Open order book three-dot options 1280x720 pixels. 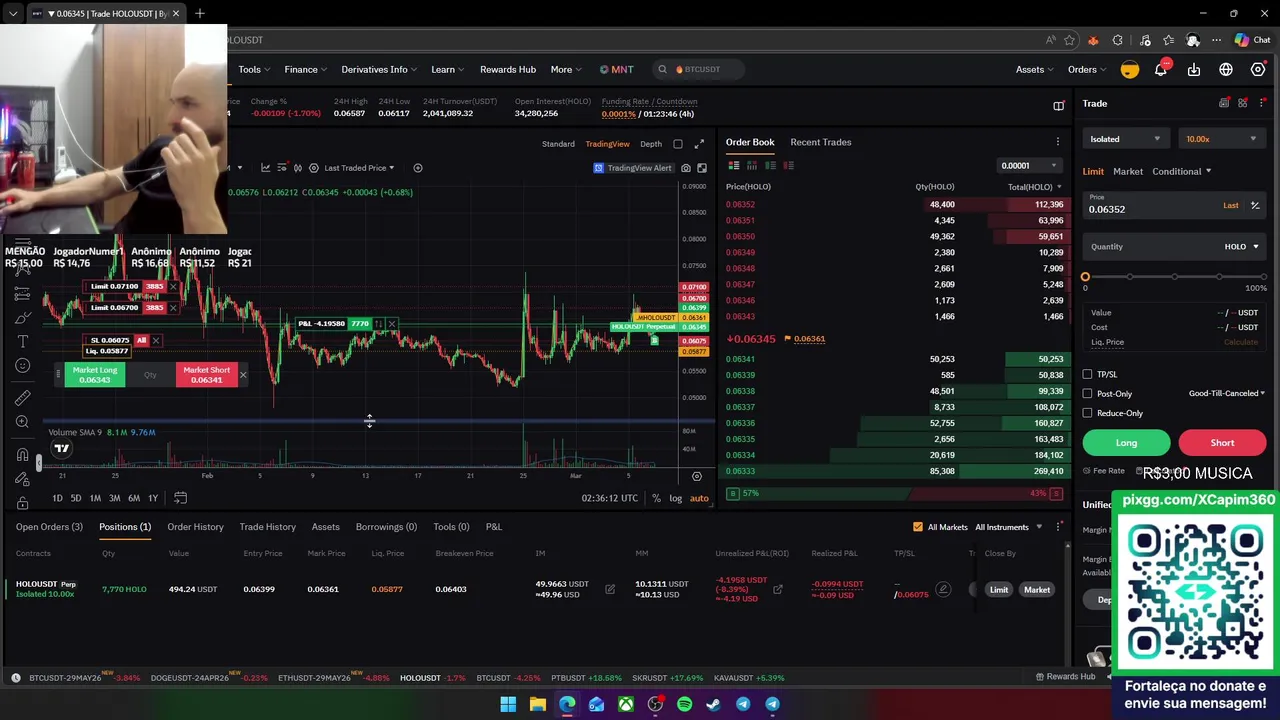click(x=1058, y=142)
